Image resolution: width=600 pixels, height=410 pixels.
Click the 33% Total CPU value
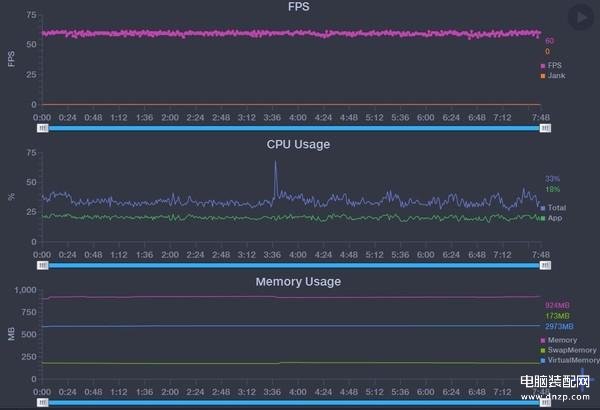[553, 179]
